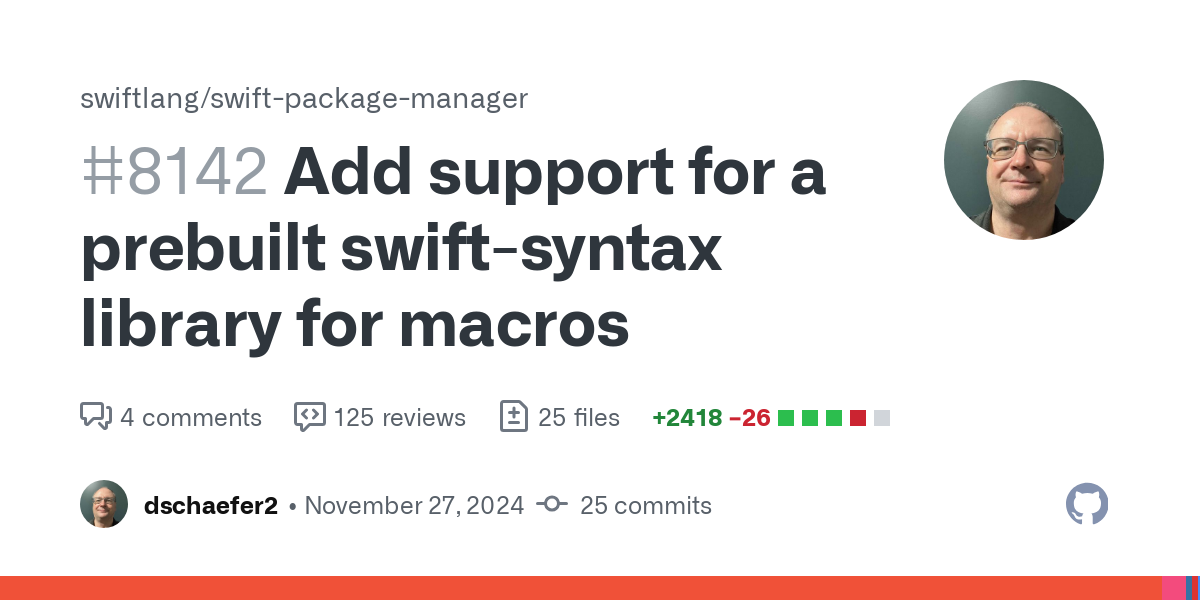Click the files changed diff icon
Viewport: 1200px width, 600px height.
click(513, 416)
